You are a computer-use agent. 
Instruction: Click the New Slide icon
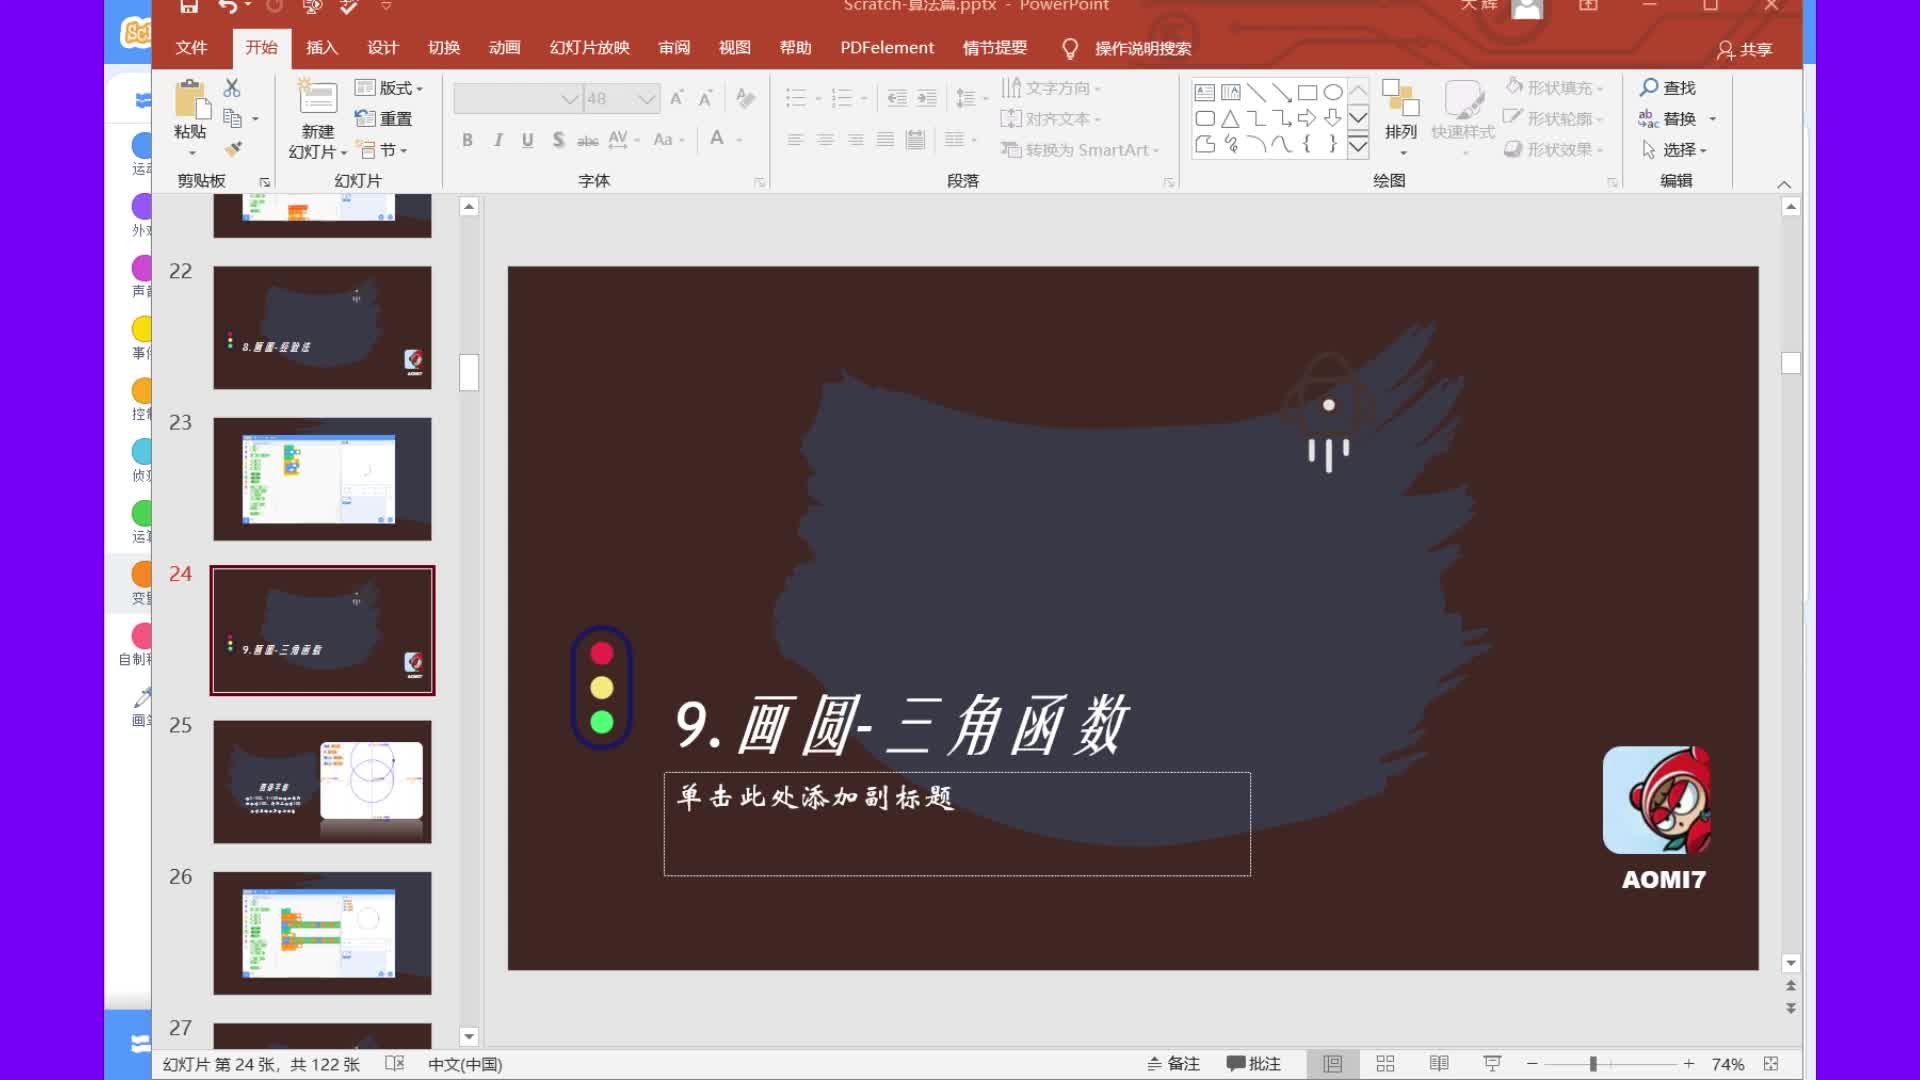318,98
